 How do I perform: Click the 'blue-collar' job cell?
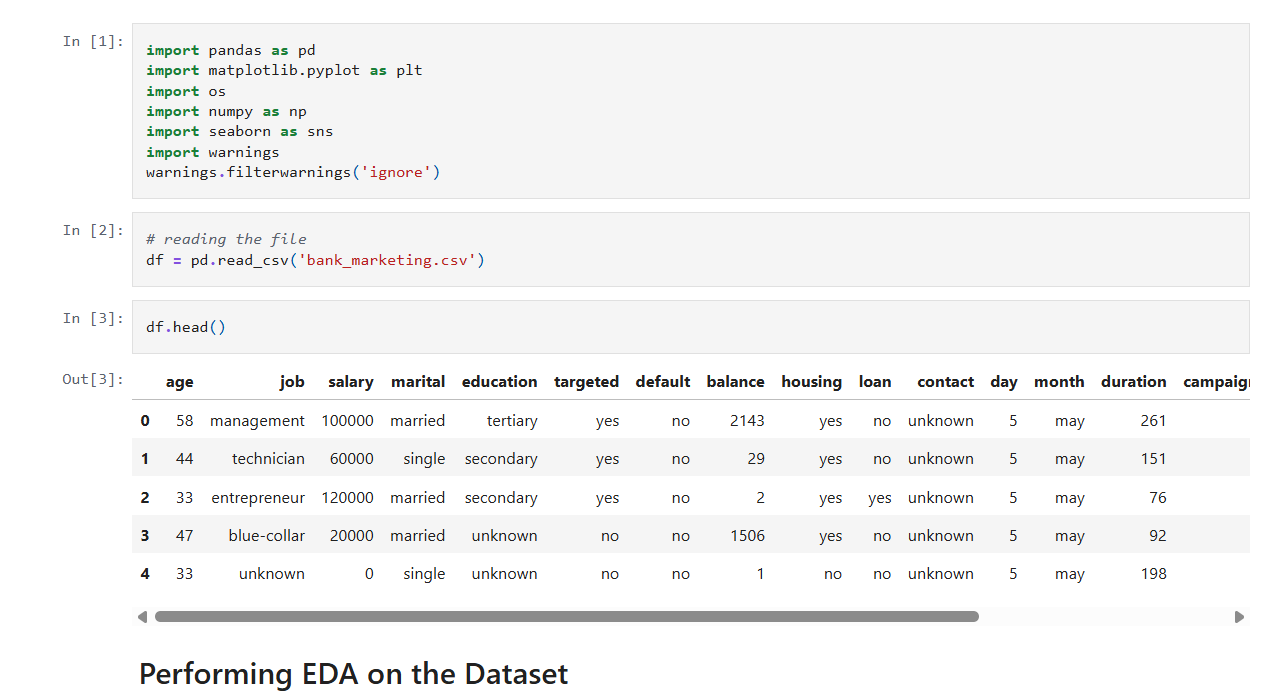tap(267, 536)
